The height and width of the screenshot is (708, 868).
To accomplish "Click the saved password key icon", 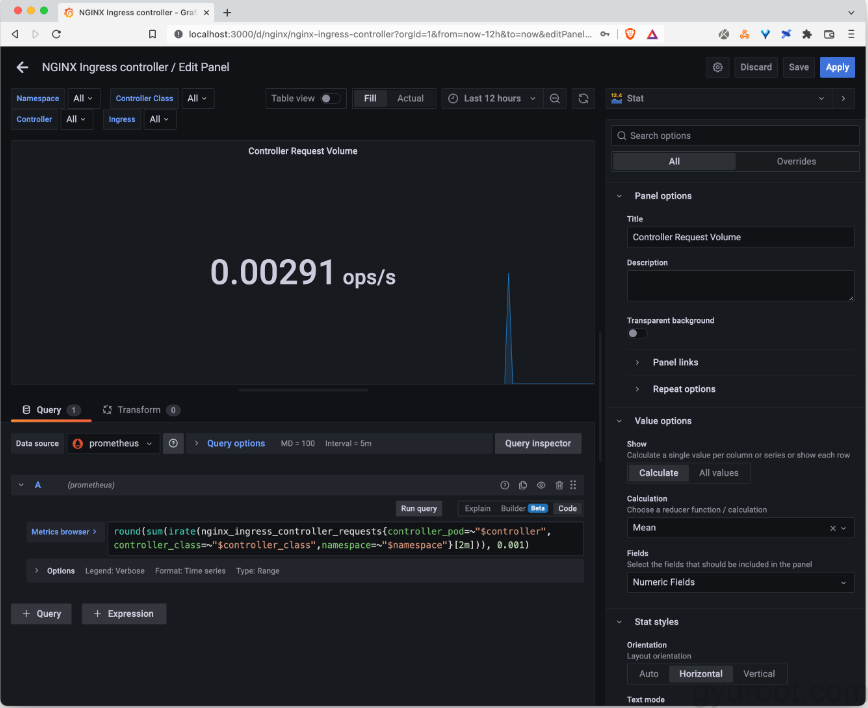I will (x=605, y=34).
